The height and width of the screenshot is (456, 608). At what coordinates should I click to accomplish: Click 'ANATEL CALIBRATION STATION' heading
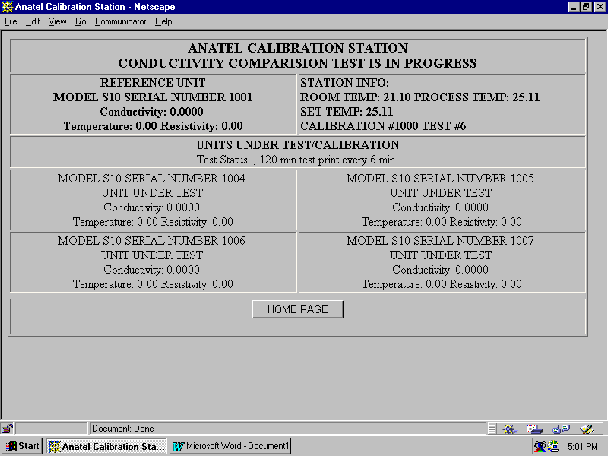(298, 48)
